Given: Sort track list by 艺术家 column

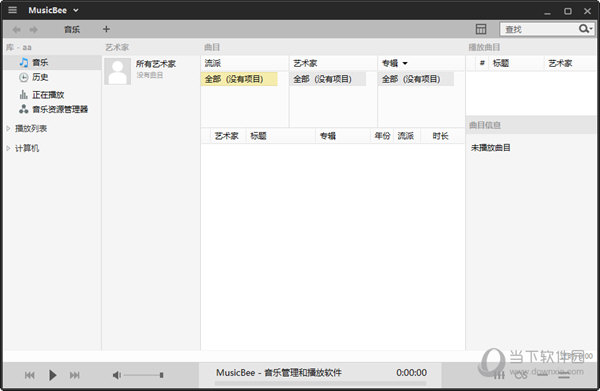Looking at the screenshot, I should pos(227,136).
